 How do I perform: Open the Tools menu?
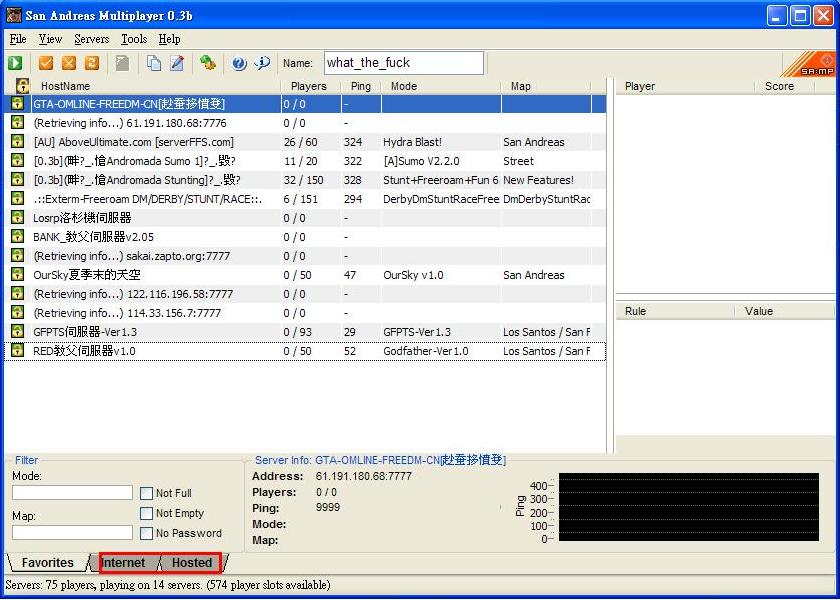point(134,39)
